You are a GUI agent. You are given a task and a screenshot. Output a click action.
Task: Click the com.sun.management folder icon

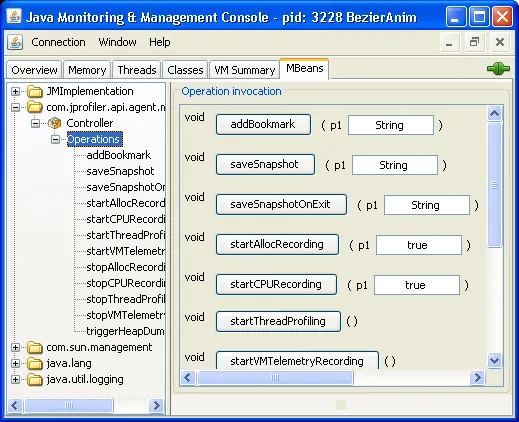pyautogui.click(x=35, y=347)
